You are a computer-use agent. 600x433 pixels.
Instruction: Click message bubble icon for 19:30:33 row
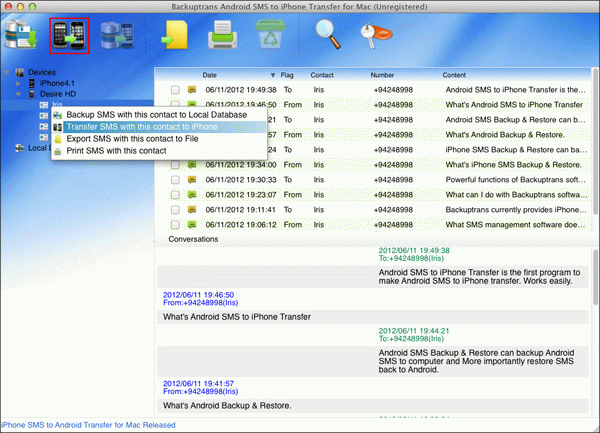click(x=192, y=180)
